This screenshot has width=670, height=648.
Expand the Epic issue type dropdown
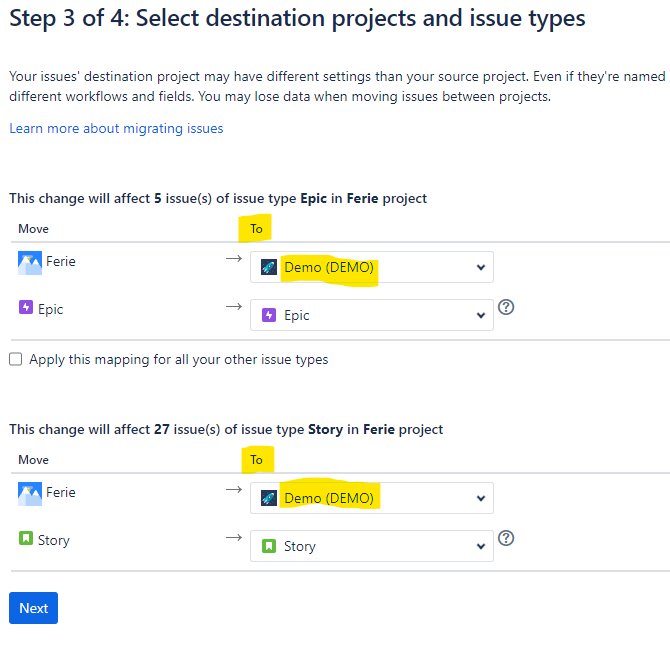click(372, 315)
